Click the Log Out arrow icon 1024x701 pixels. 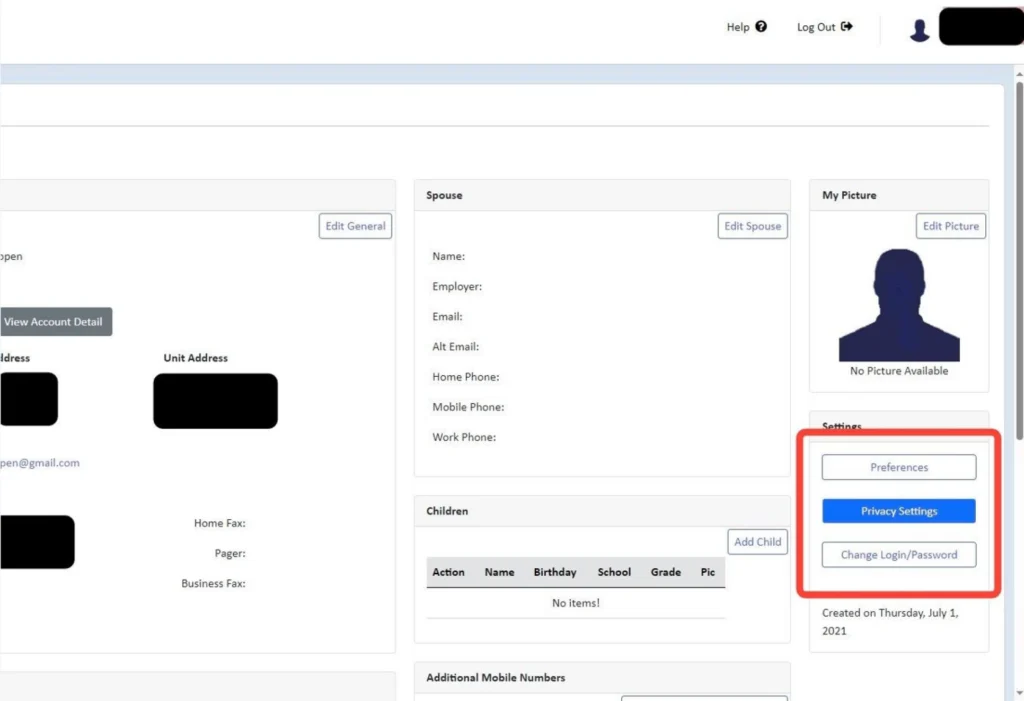(847, 27)
